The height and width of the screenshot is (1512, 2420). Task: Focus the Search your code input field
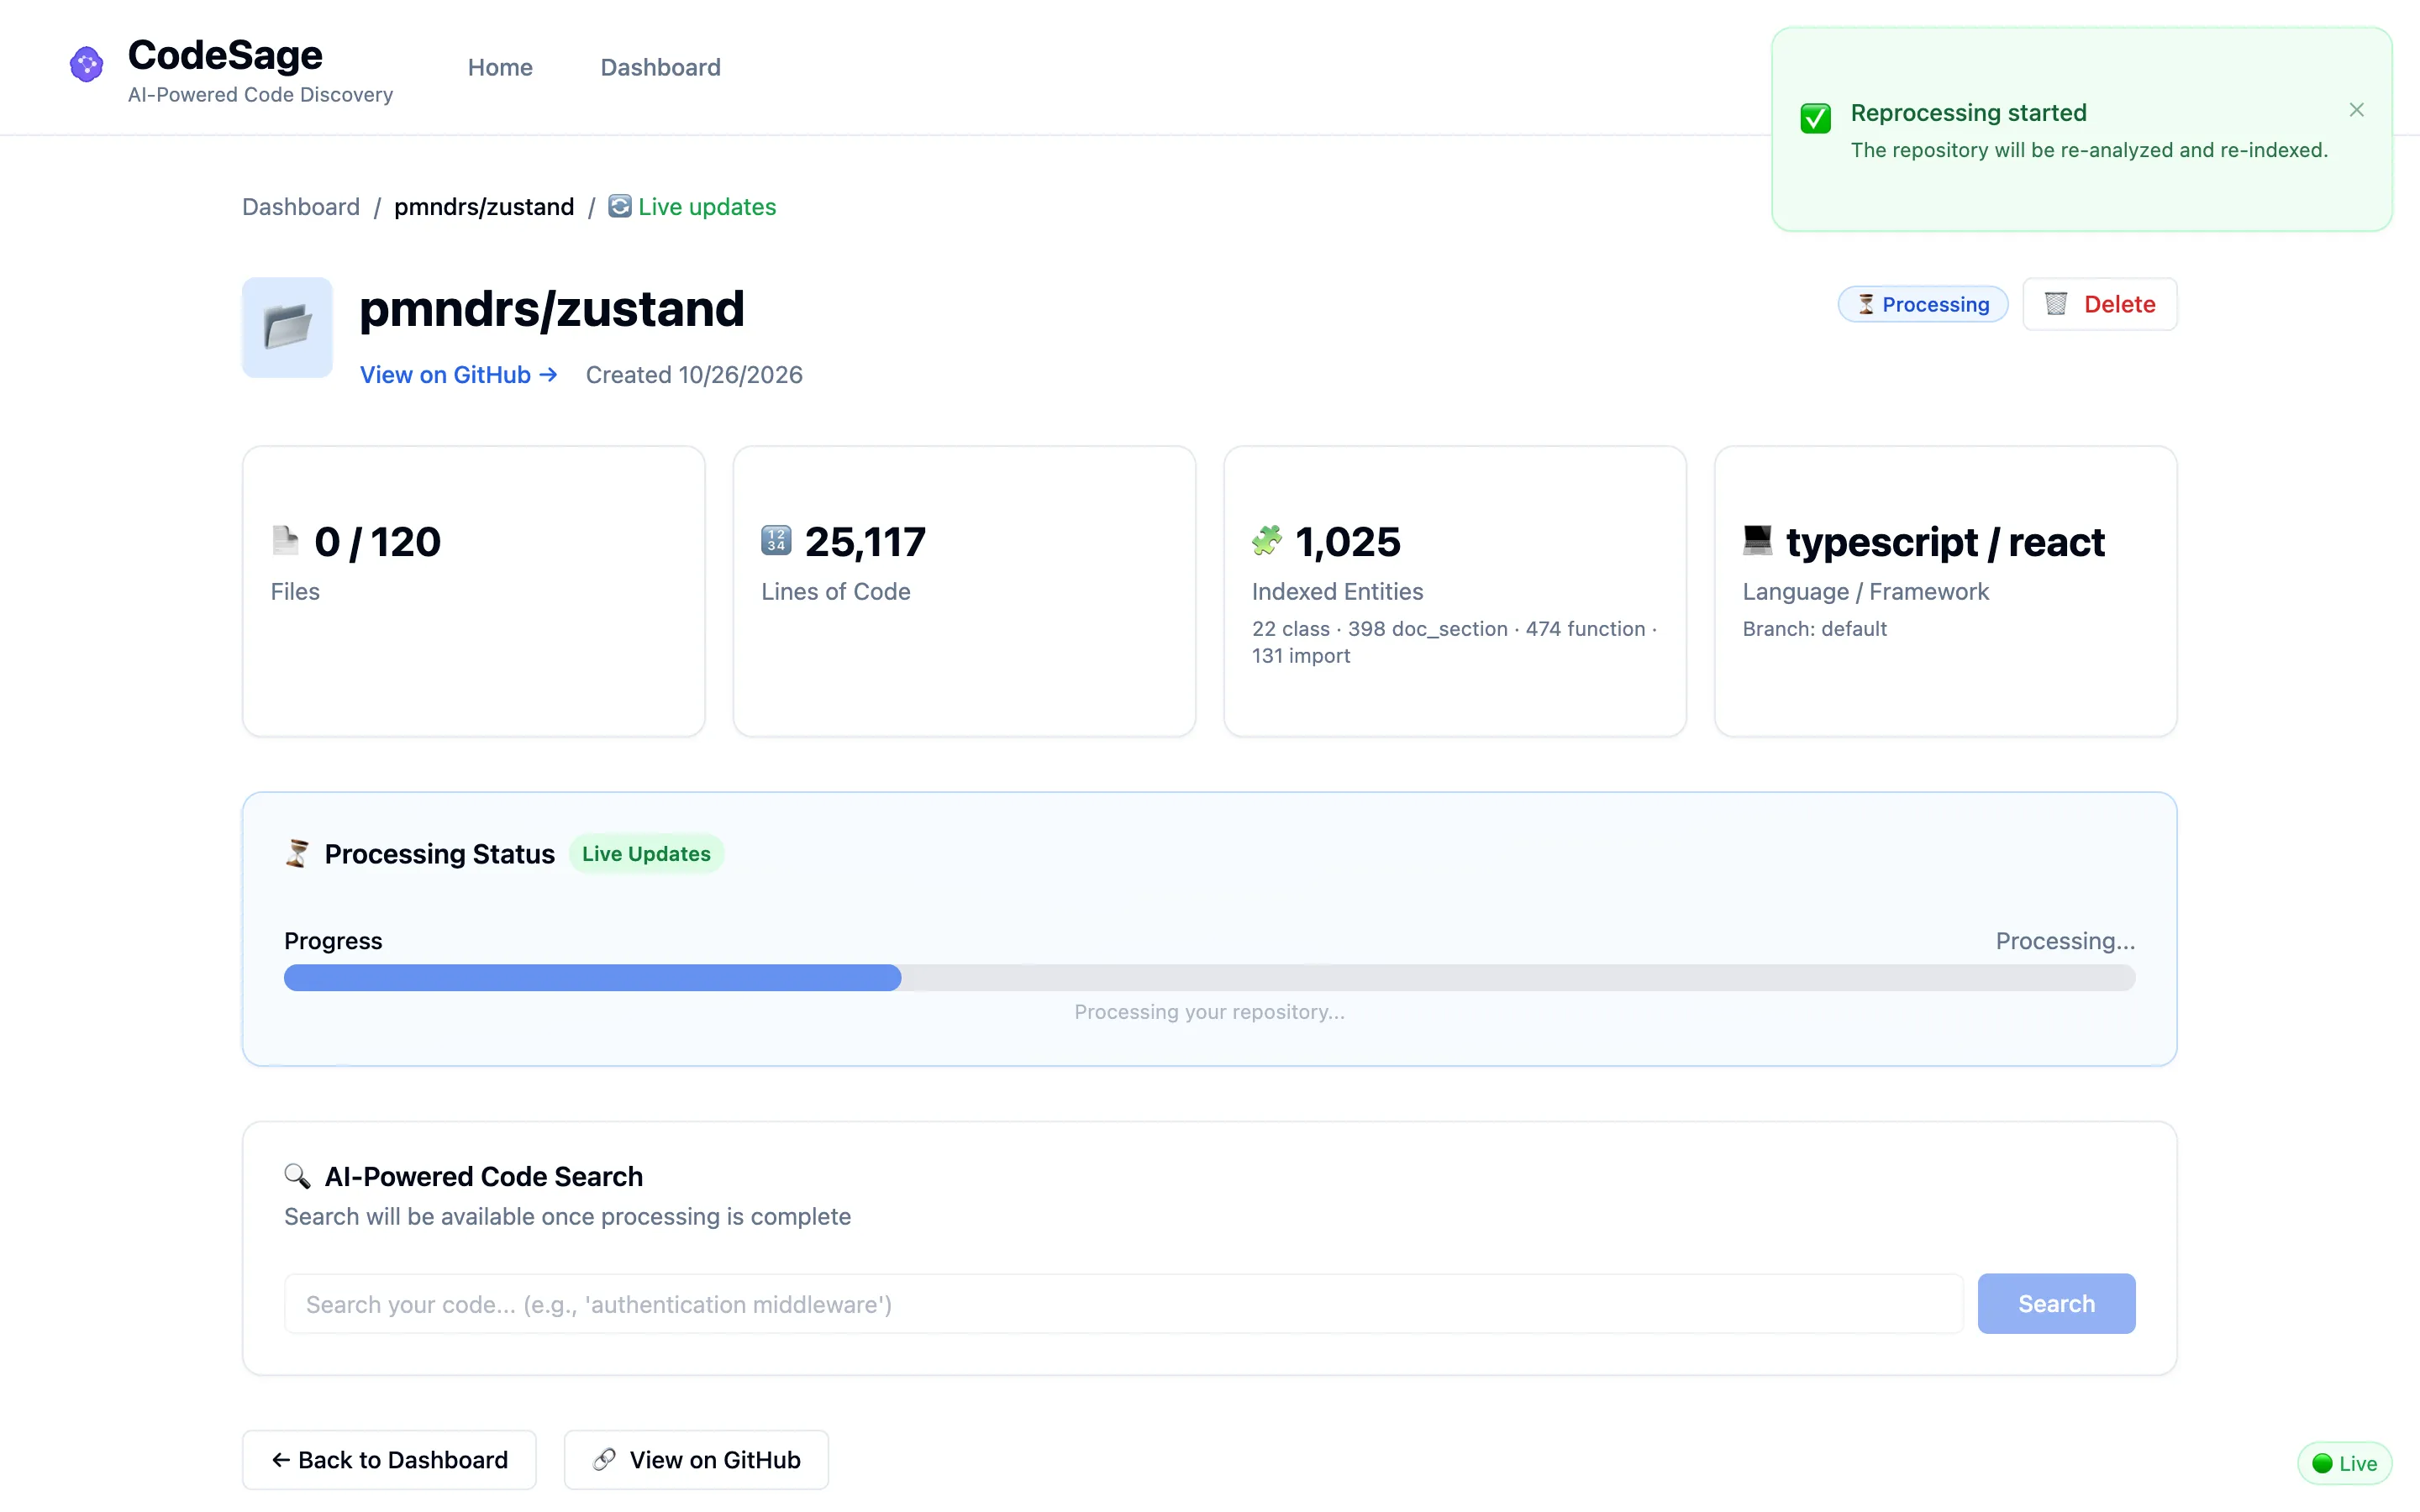coord(1123,1303)
